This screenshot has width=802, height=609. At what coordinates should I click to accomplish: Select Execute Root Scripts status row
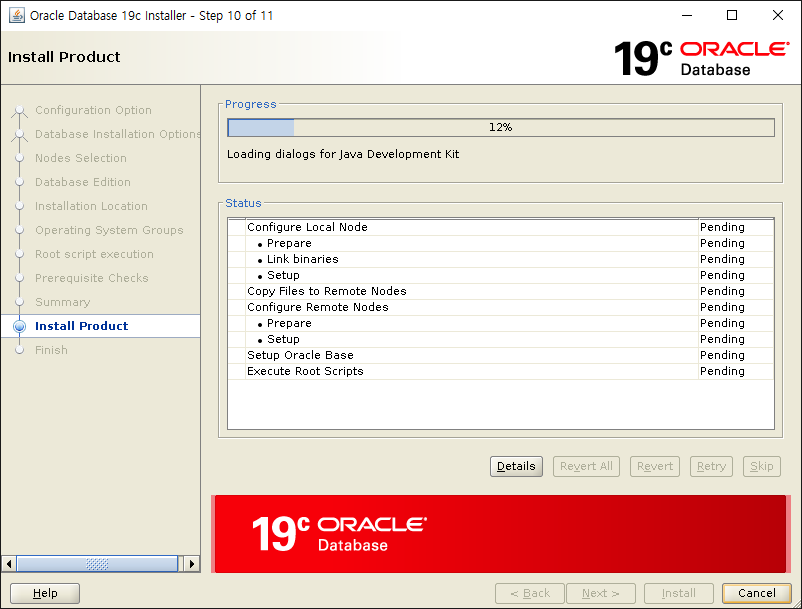click(501, 371)
